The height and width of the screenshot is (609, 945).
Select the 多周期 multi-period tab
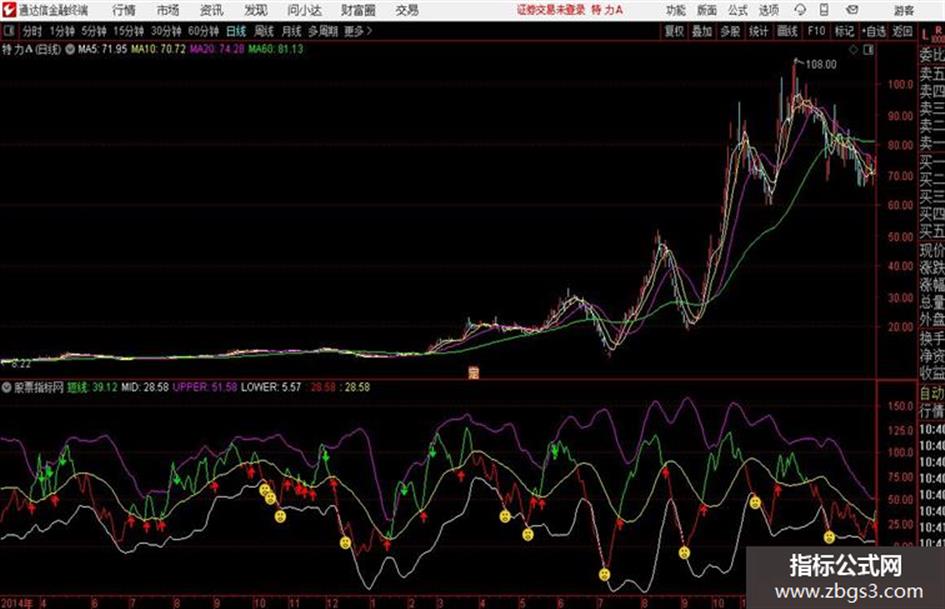[323, 31]
